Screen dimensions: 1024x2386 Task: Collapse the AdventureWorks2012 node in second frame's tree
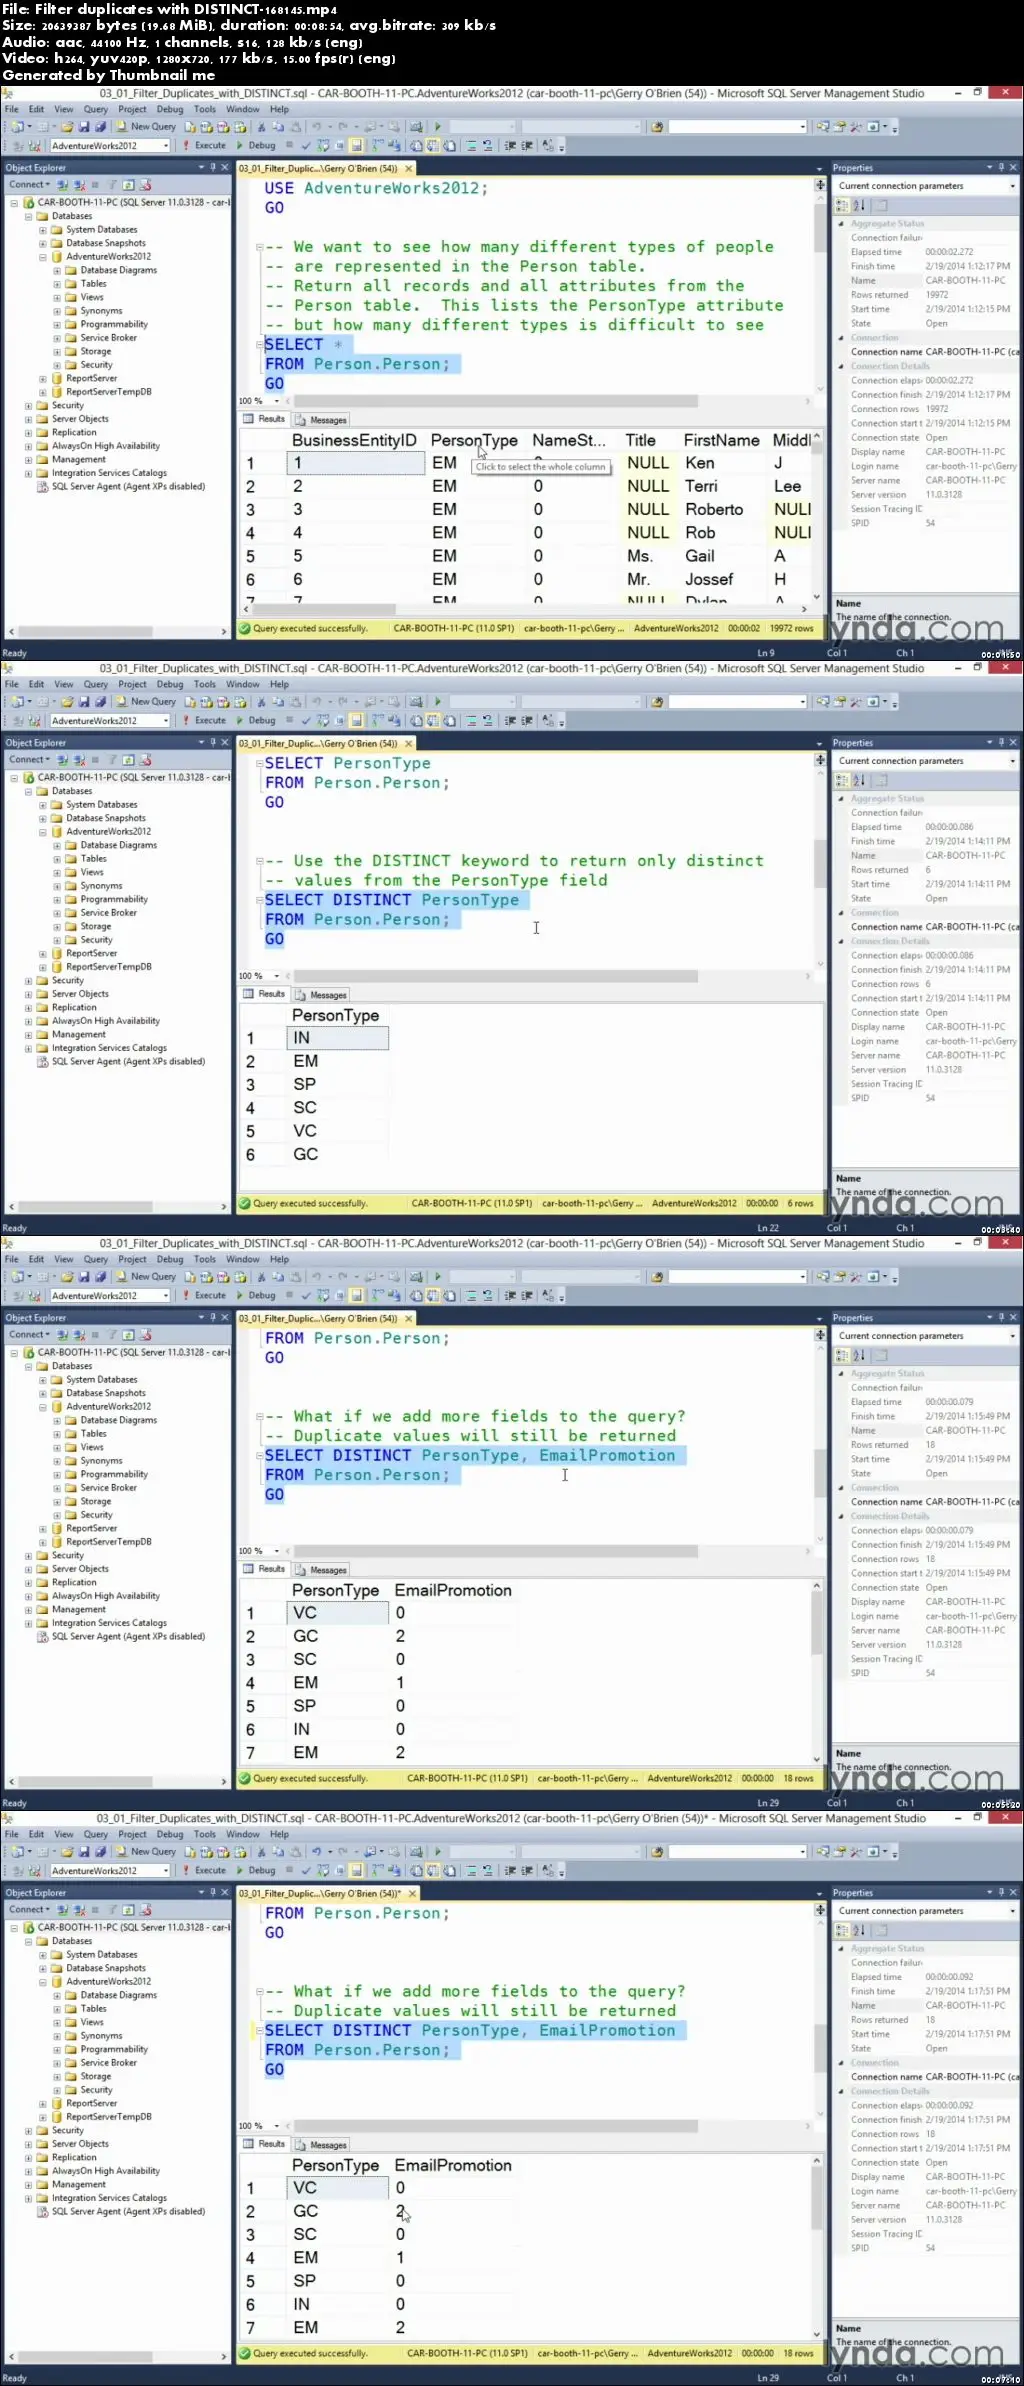pyautogui.click(x=43, y=832)
